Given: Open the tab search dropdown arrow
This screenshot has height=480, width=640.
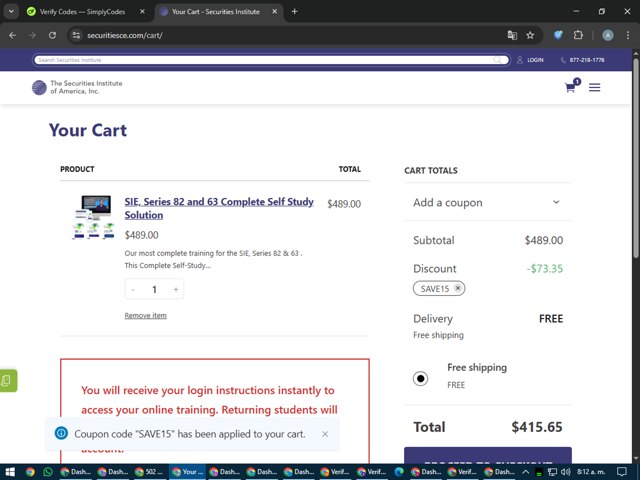Looking at the screenshot, I should tap(11, 11).
